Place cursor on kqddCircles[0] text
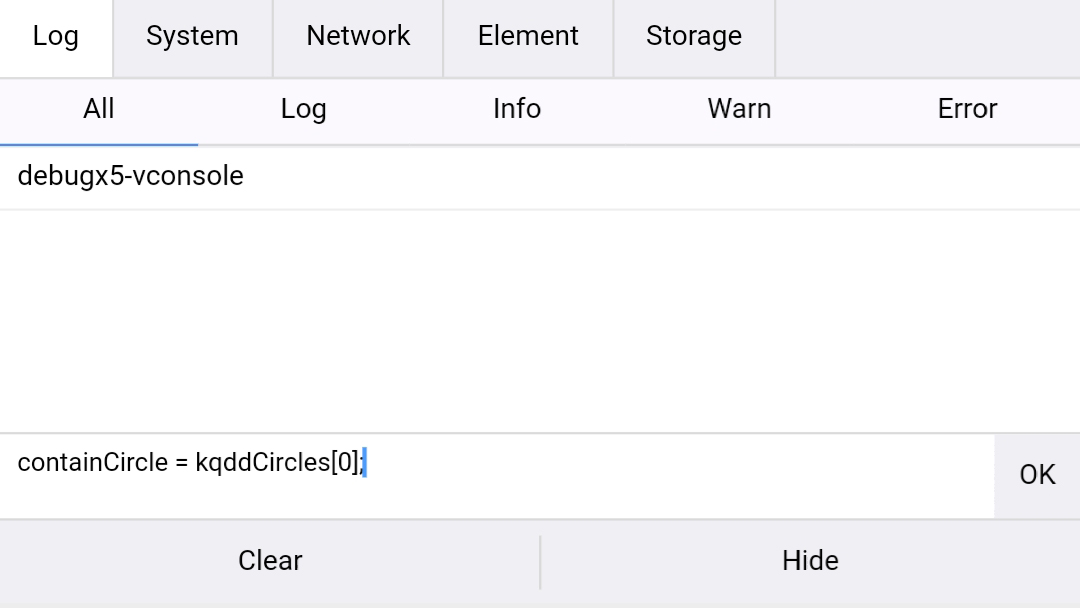The width and height of the screenshot is (1080, 608). tap(276, 463)
